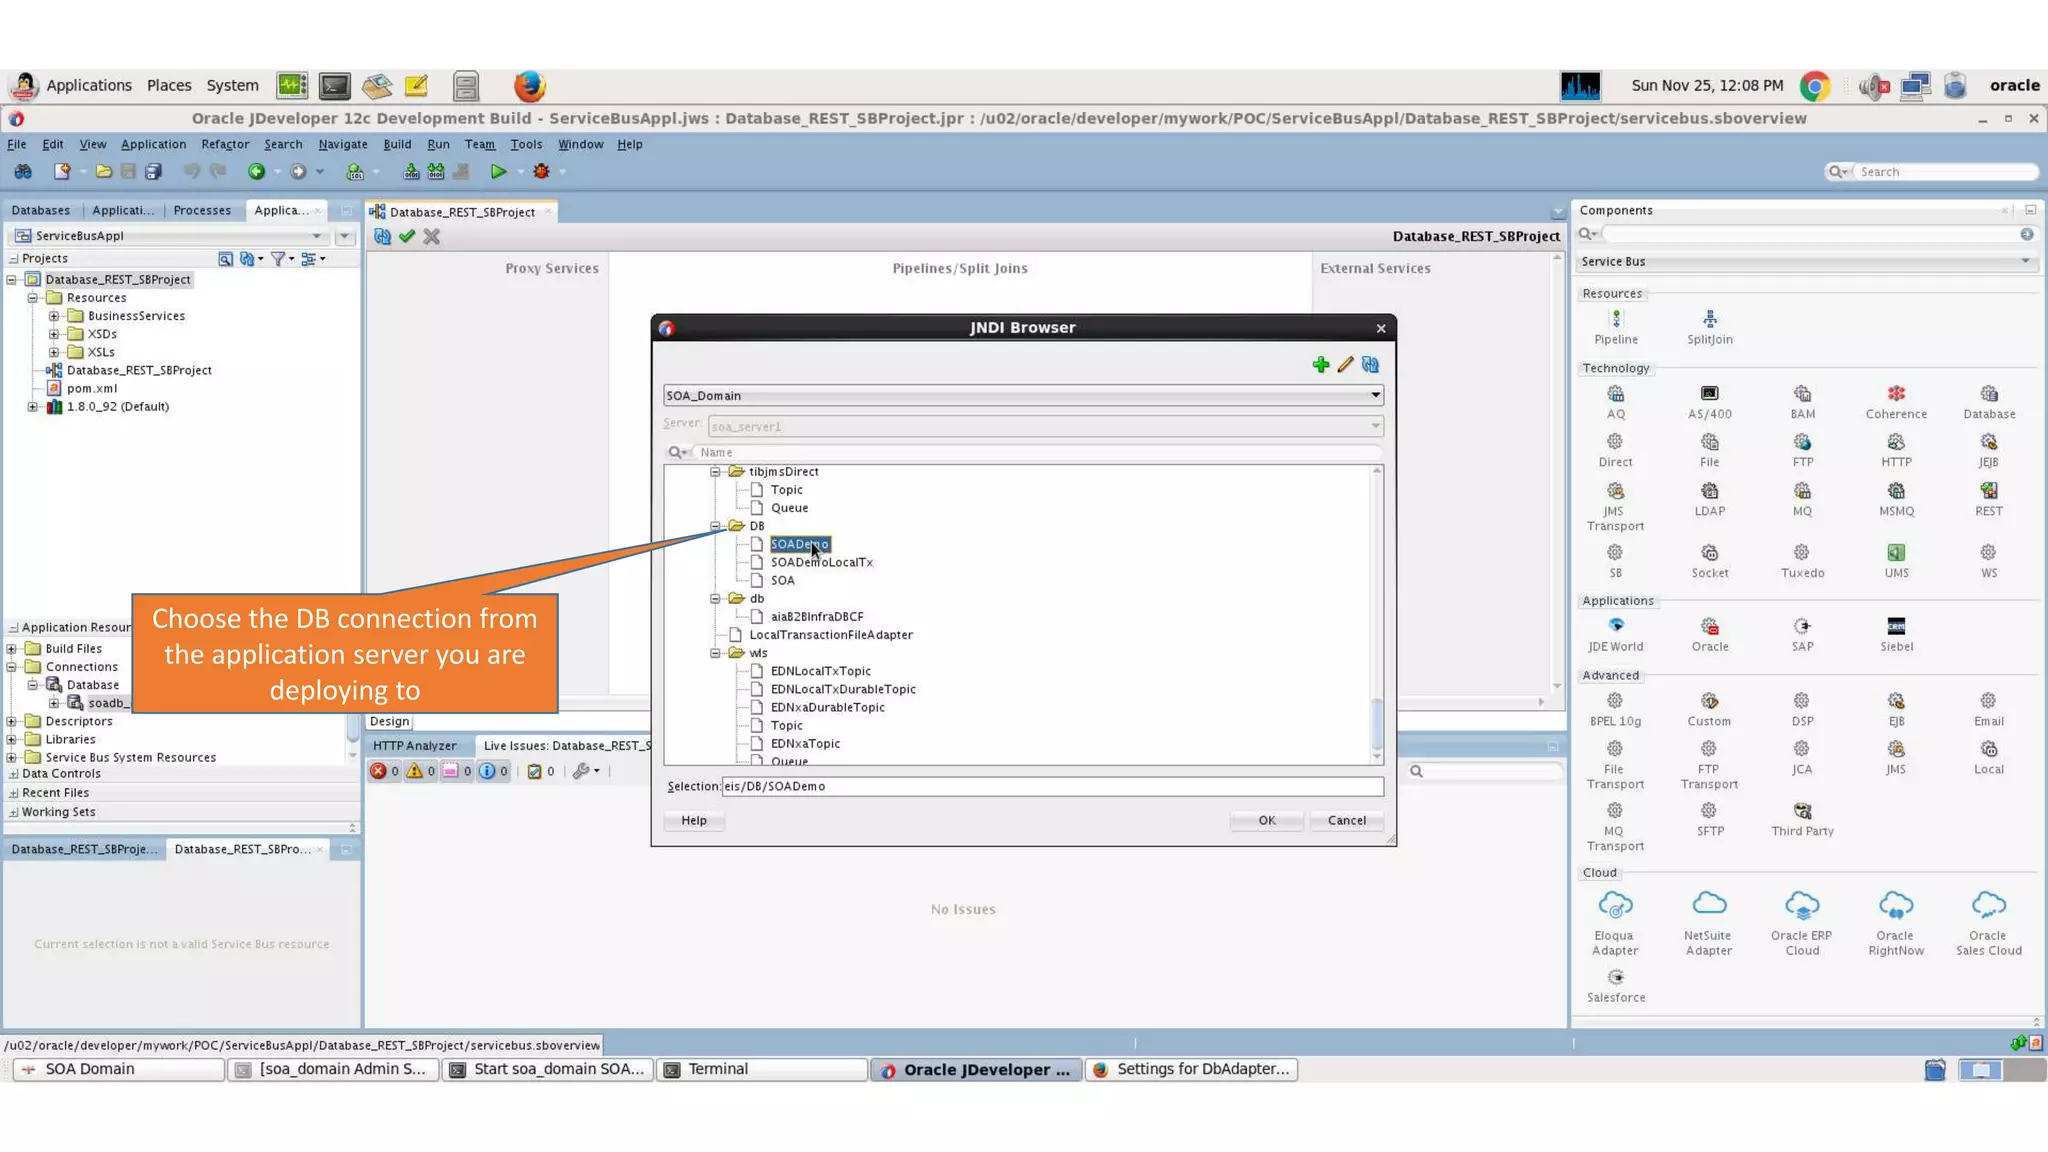Pick the HTTP transport component
Image resolution: width=2048 pixels, height=1152 pixels.
point(1895,450)
